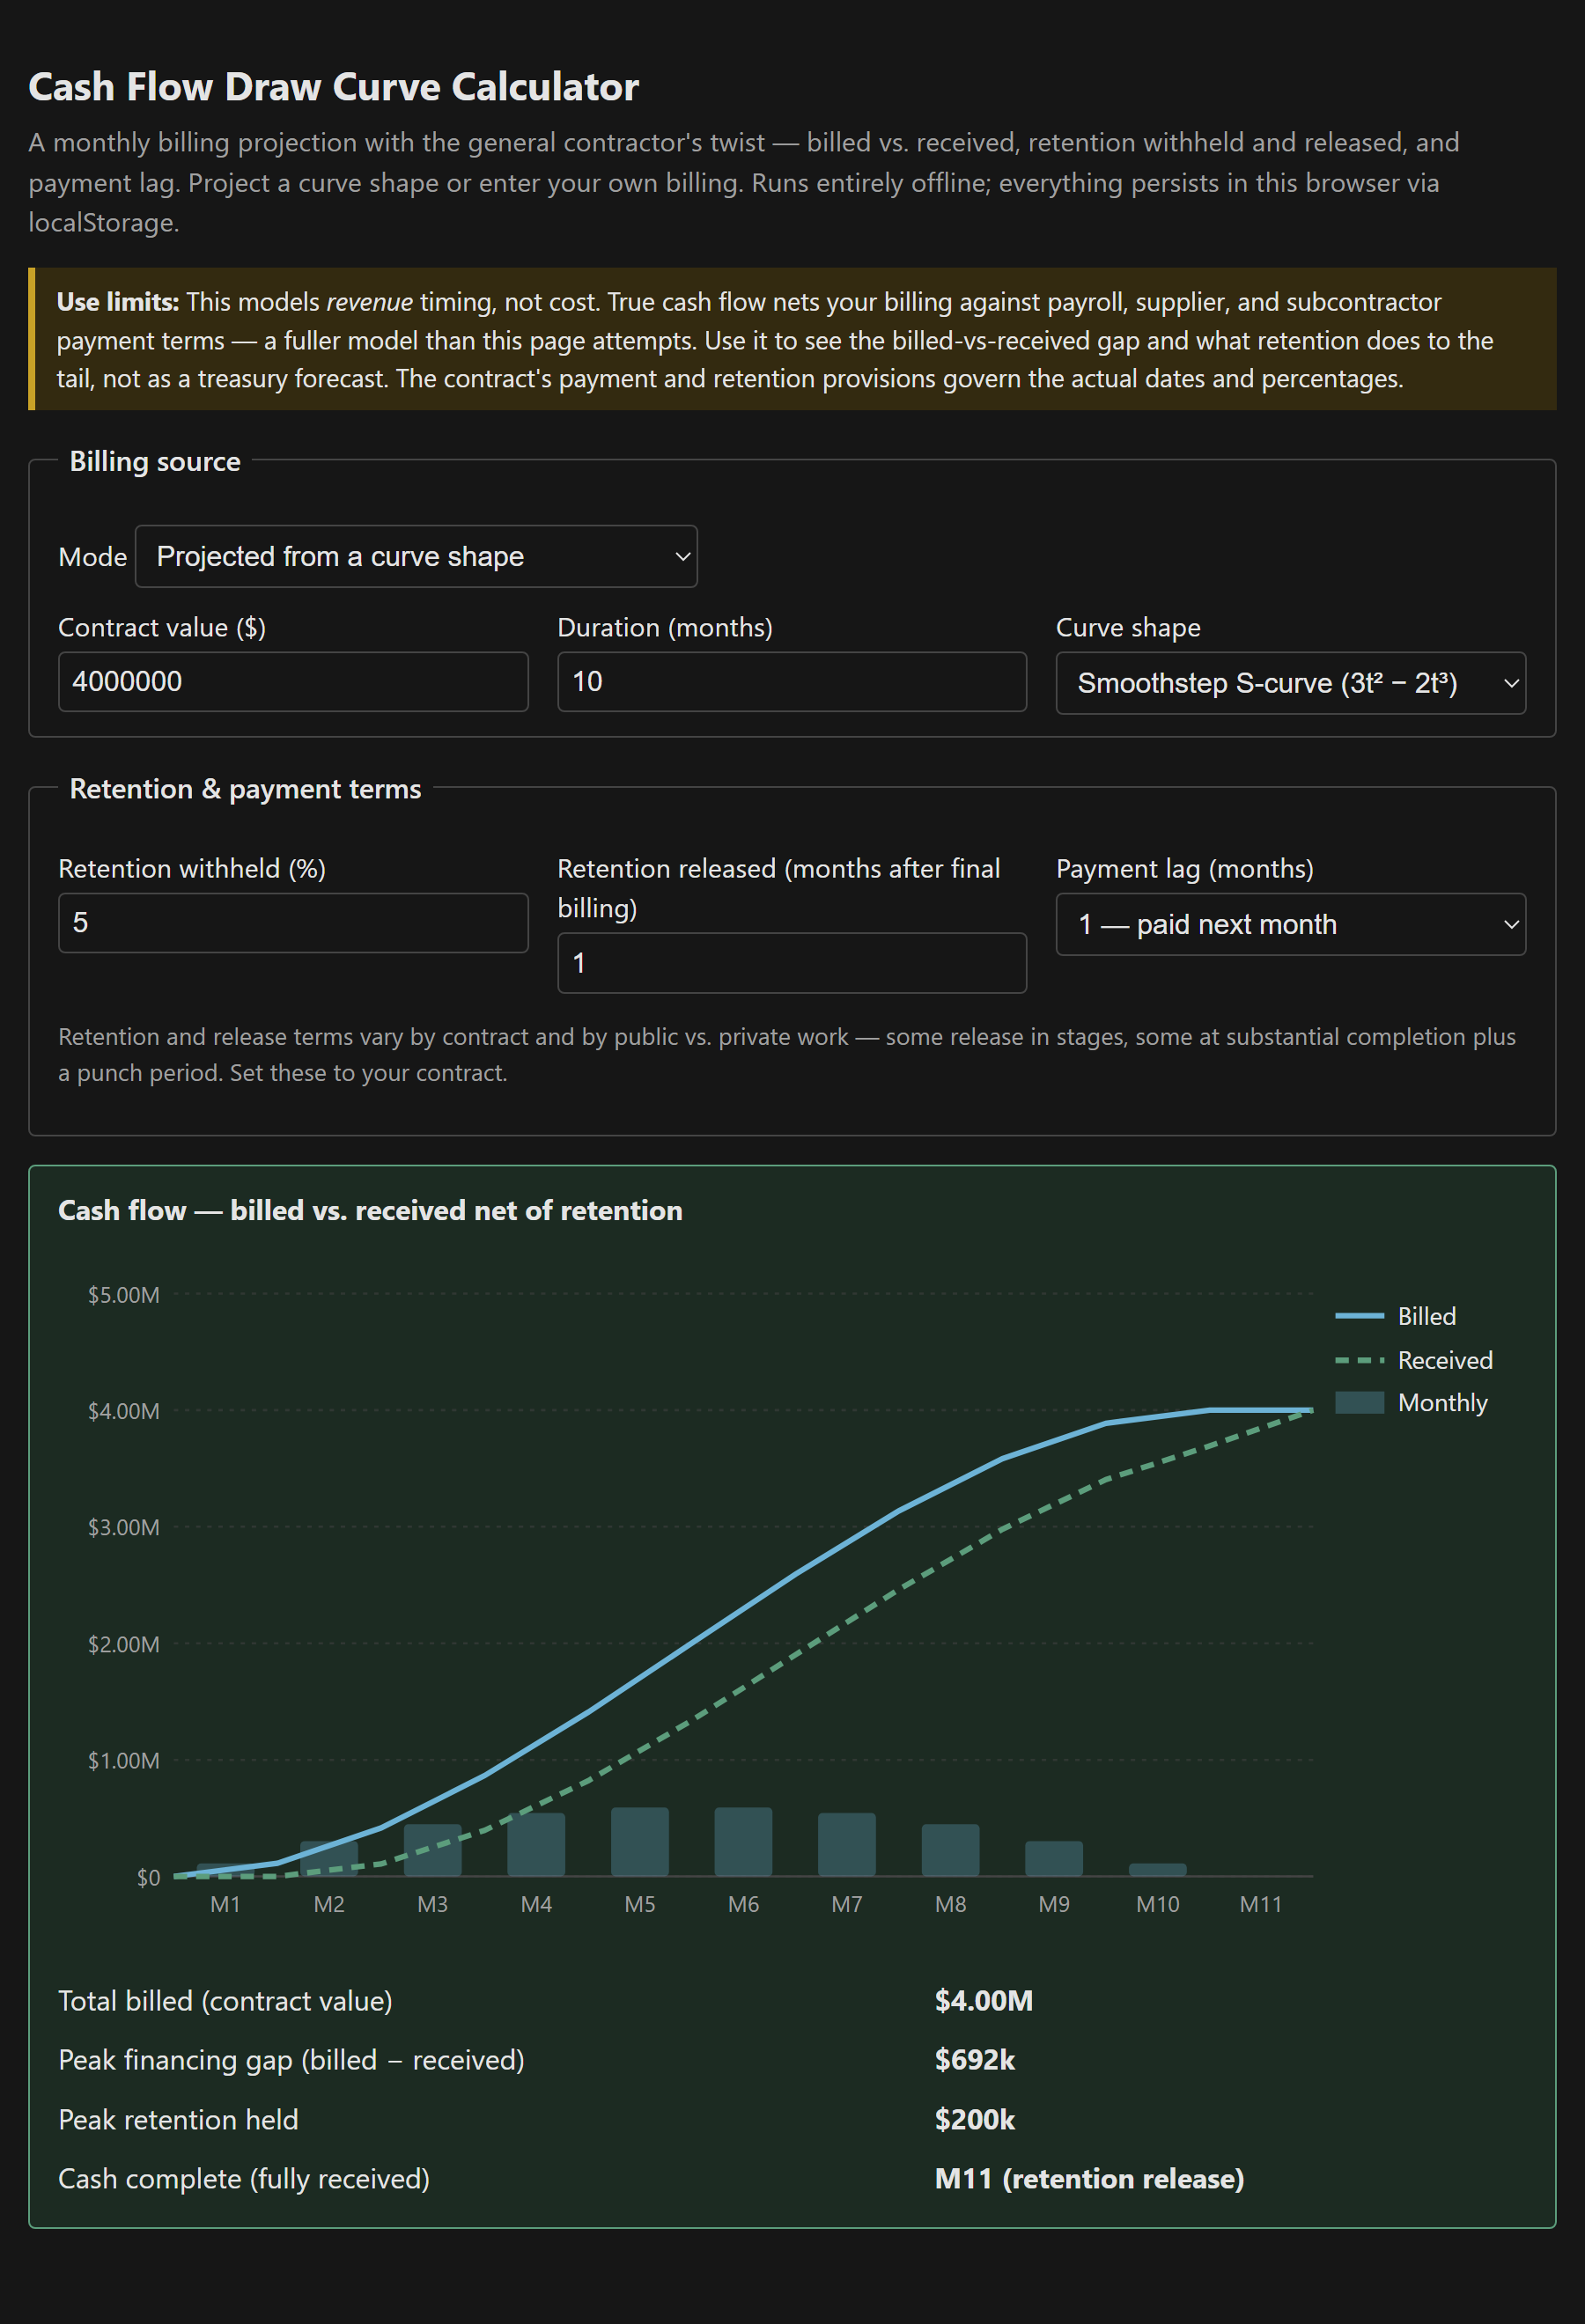Click the "$692k" peak financing gap value
This screenshot has width=1585, height=2324.
tap(975, 2060)
